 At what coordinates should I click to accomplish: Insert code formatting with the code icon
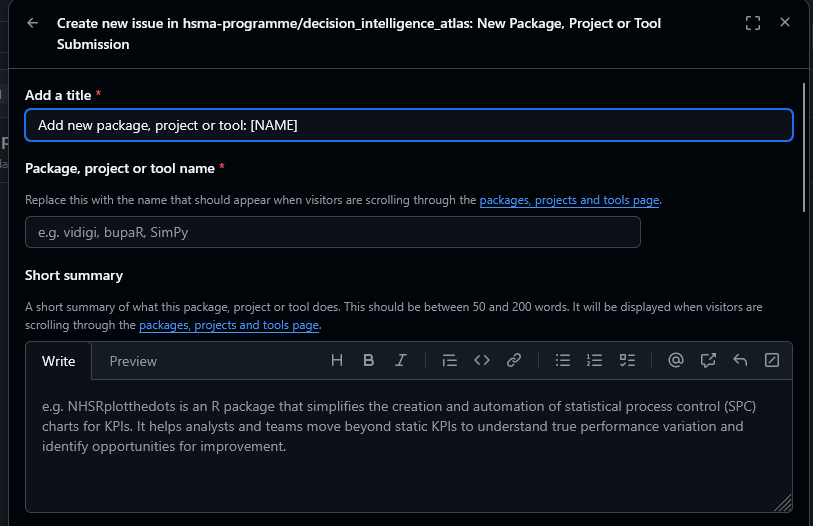(x=482, y=360)
